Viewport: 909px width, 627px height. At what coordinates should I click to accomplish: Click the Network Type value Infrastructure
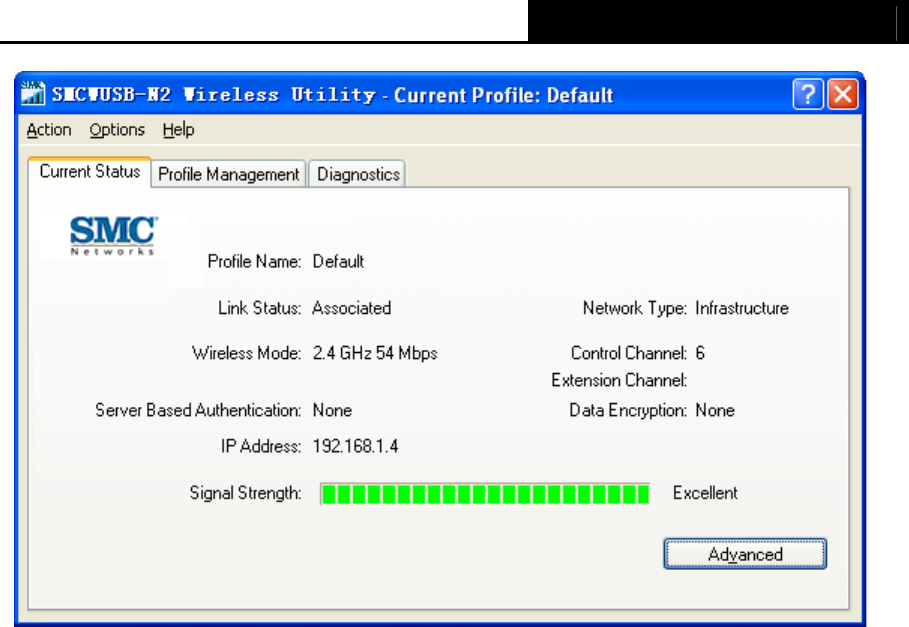point(742,308)
